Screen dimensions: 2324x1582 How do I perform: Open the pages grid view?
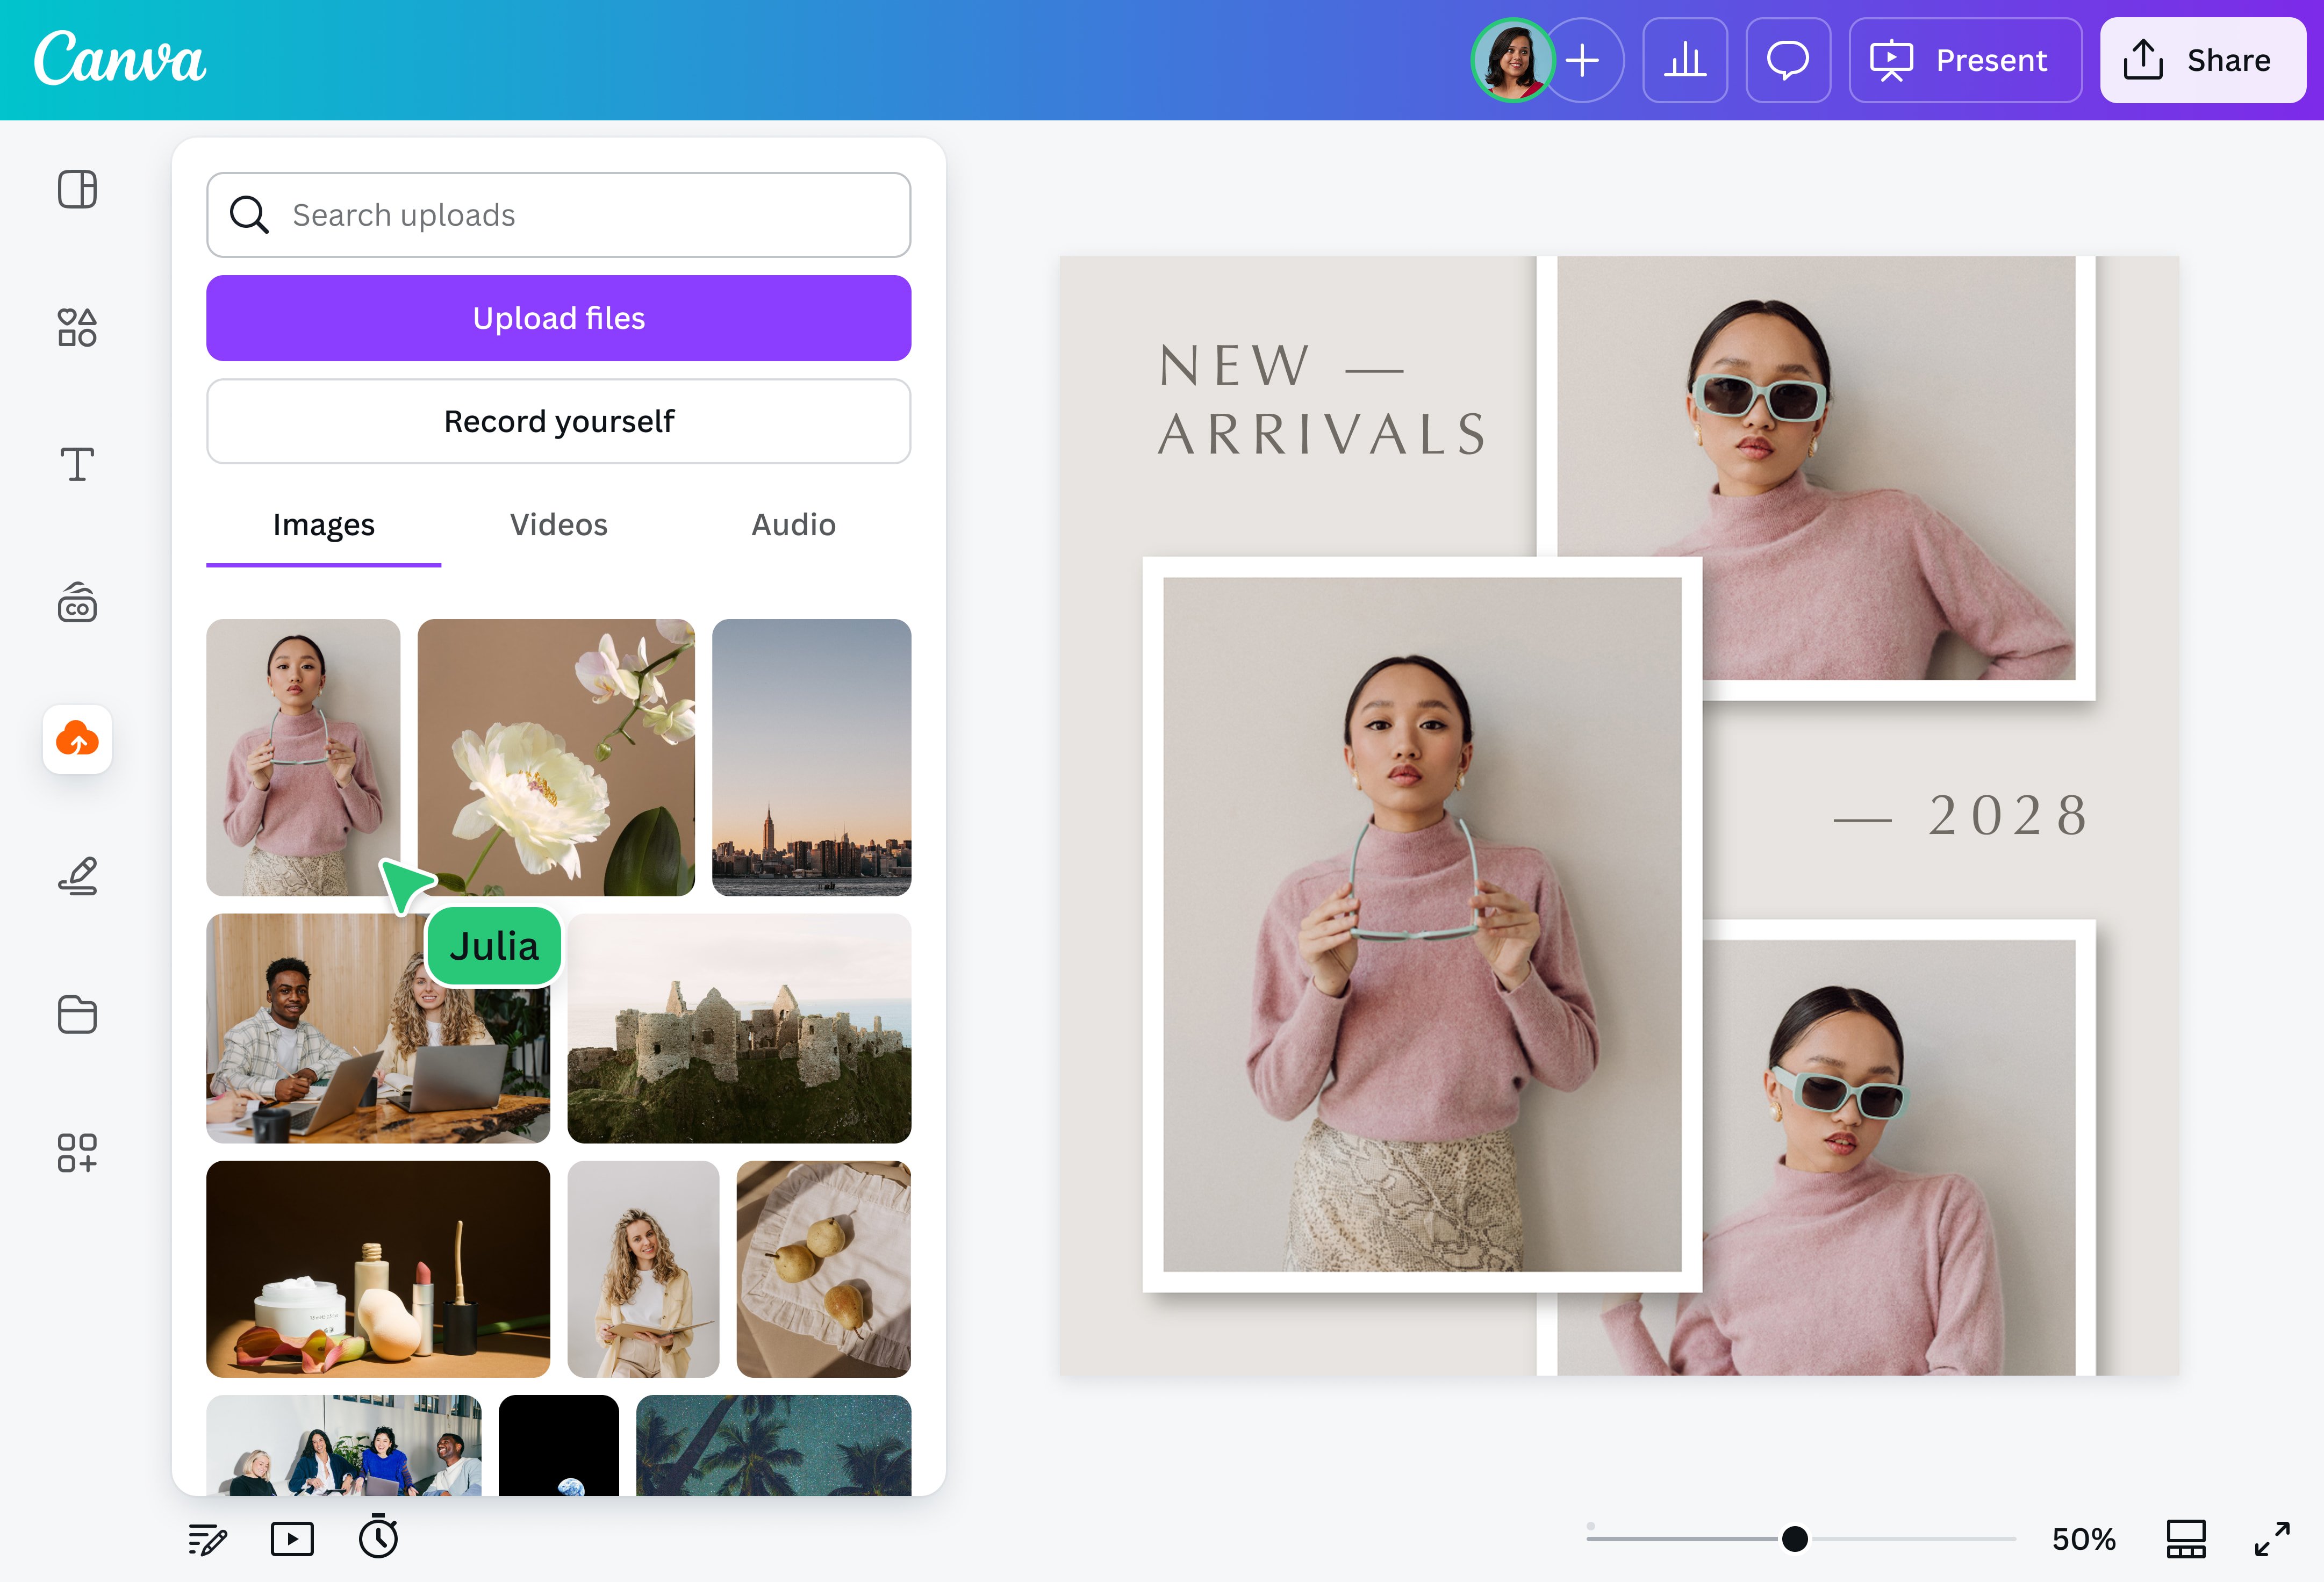2186,1539
